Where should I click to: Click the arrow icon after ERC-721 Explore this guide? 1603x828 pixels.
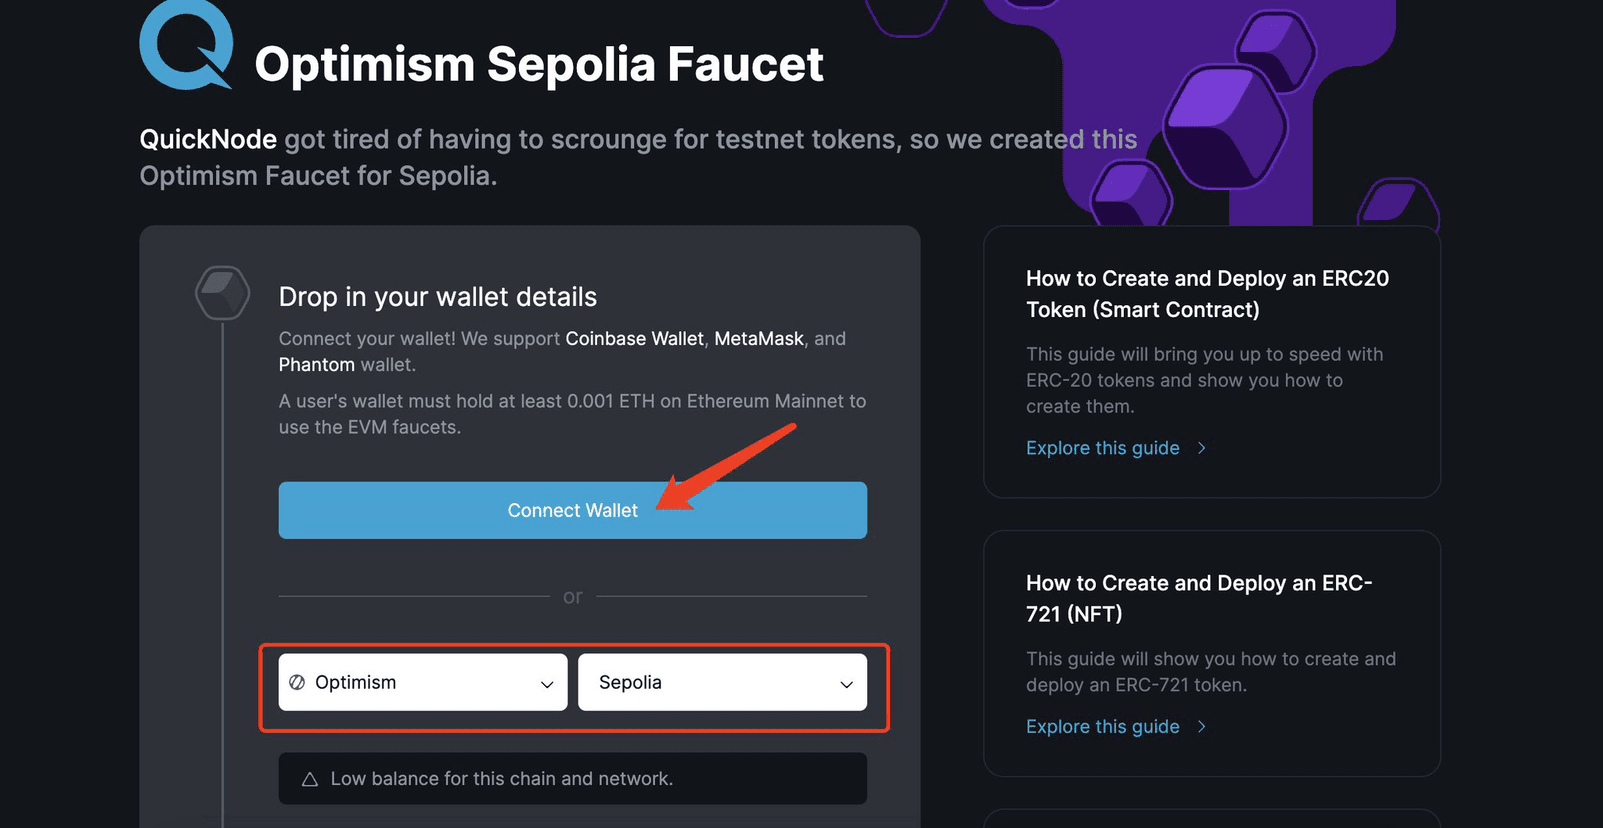click(1202, 727)
